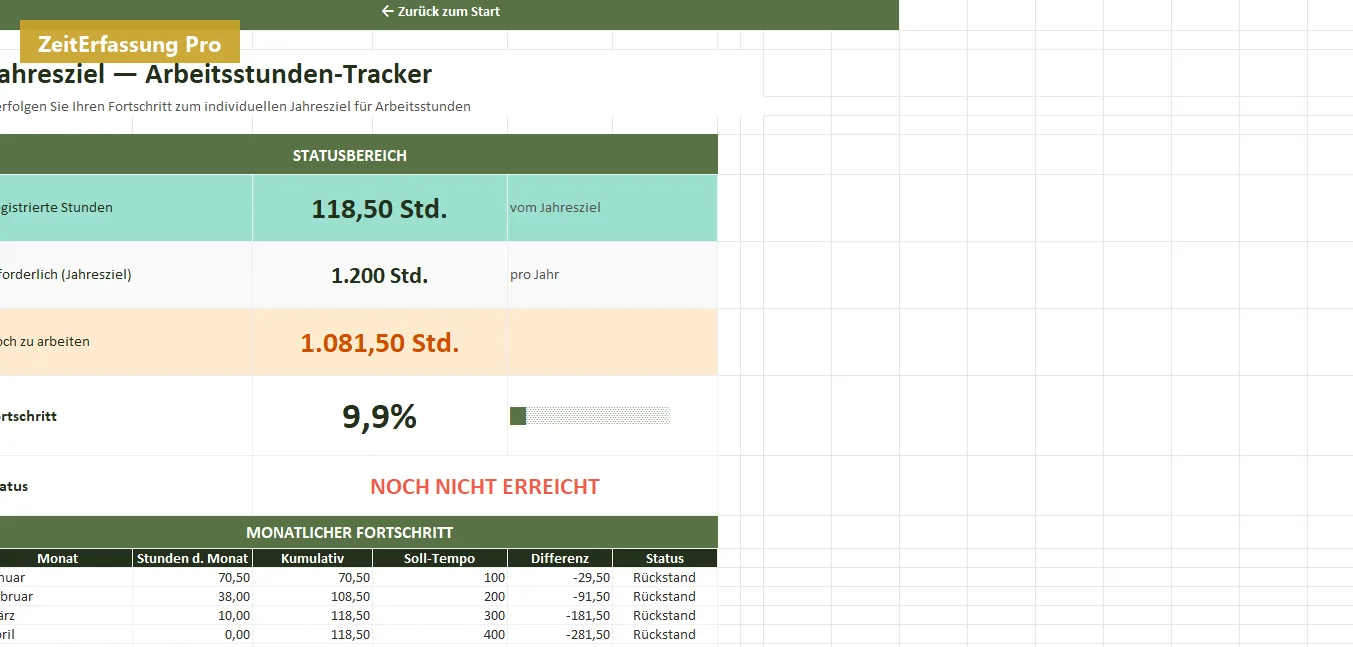Viewport: 1353px width, 647px height.
Task: Select the STATUSBEREICH header
Action: (349, 155)
